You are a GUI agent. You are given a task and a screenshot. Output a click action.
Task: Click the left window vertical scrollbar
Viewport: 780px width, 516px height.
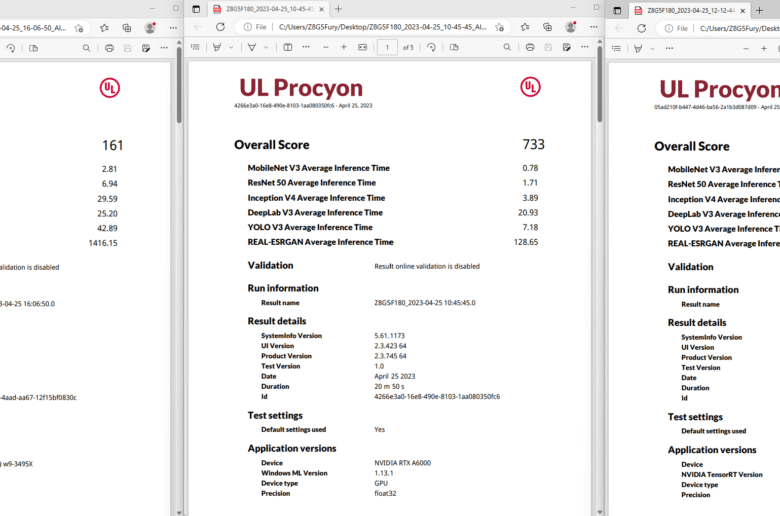179,86
